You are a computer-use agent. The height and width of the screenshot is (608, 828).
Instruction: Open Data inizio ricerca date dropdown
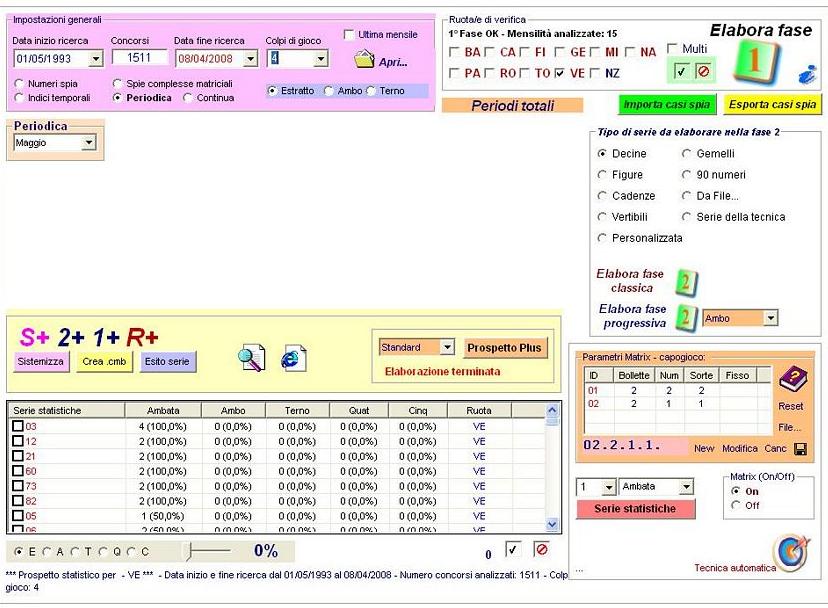[96, 59]
